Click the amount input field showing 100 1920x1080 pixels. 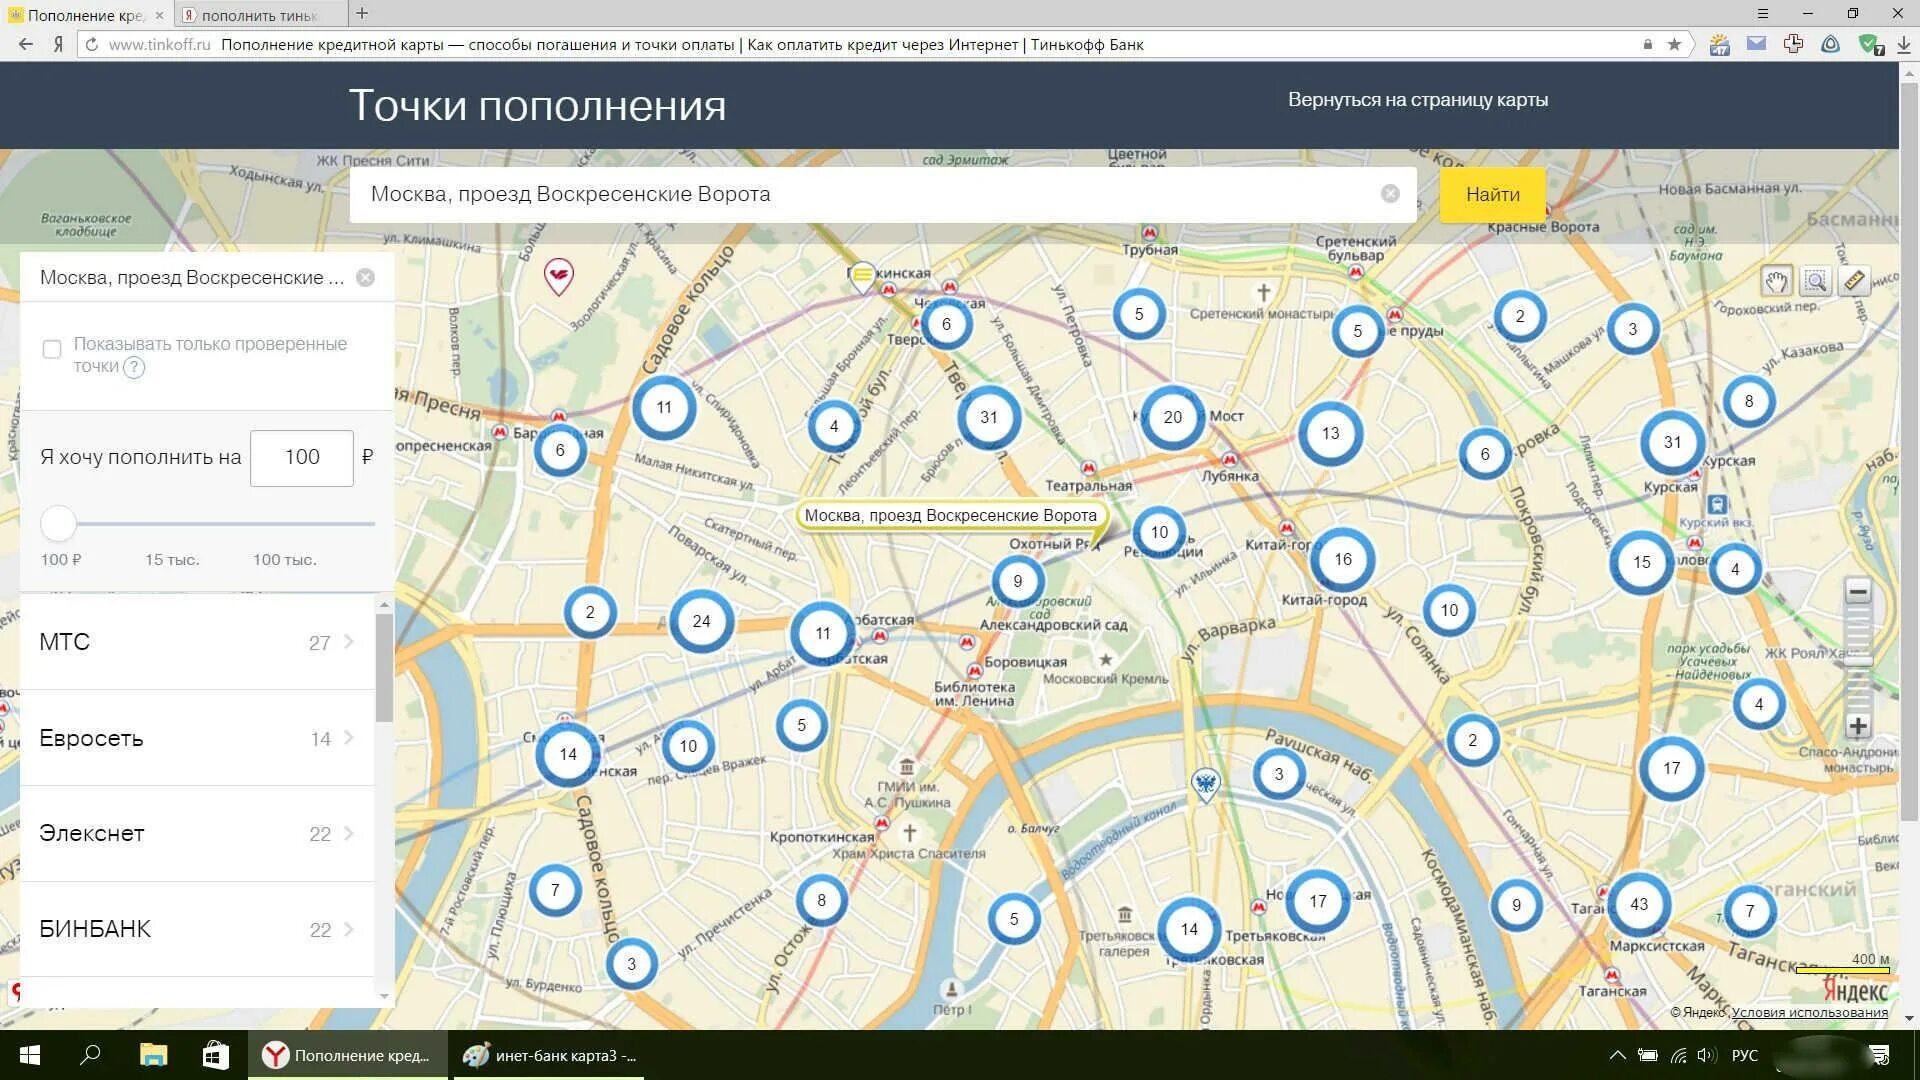[x=302, y=458]
